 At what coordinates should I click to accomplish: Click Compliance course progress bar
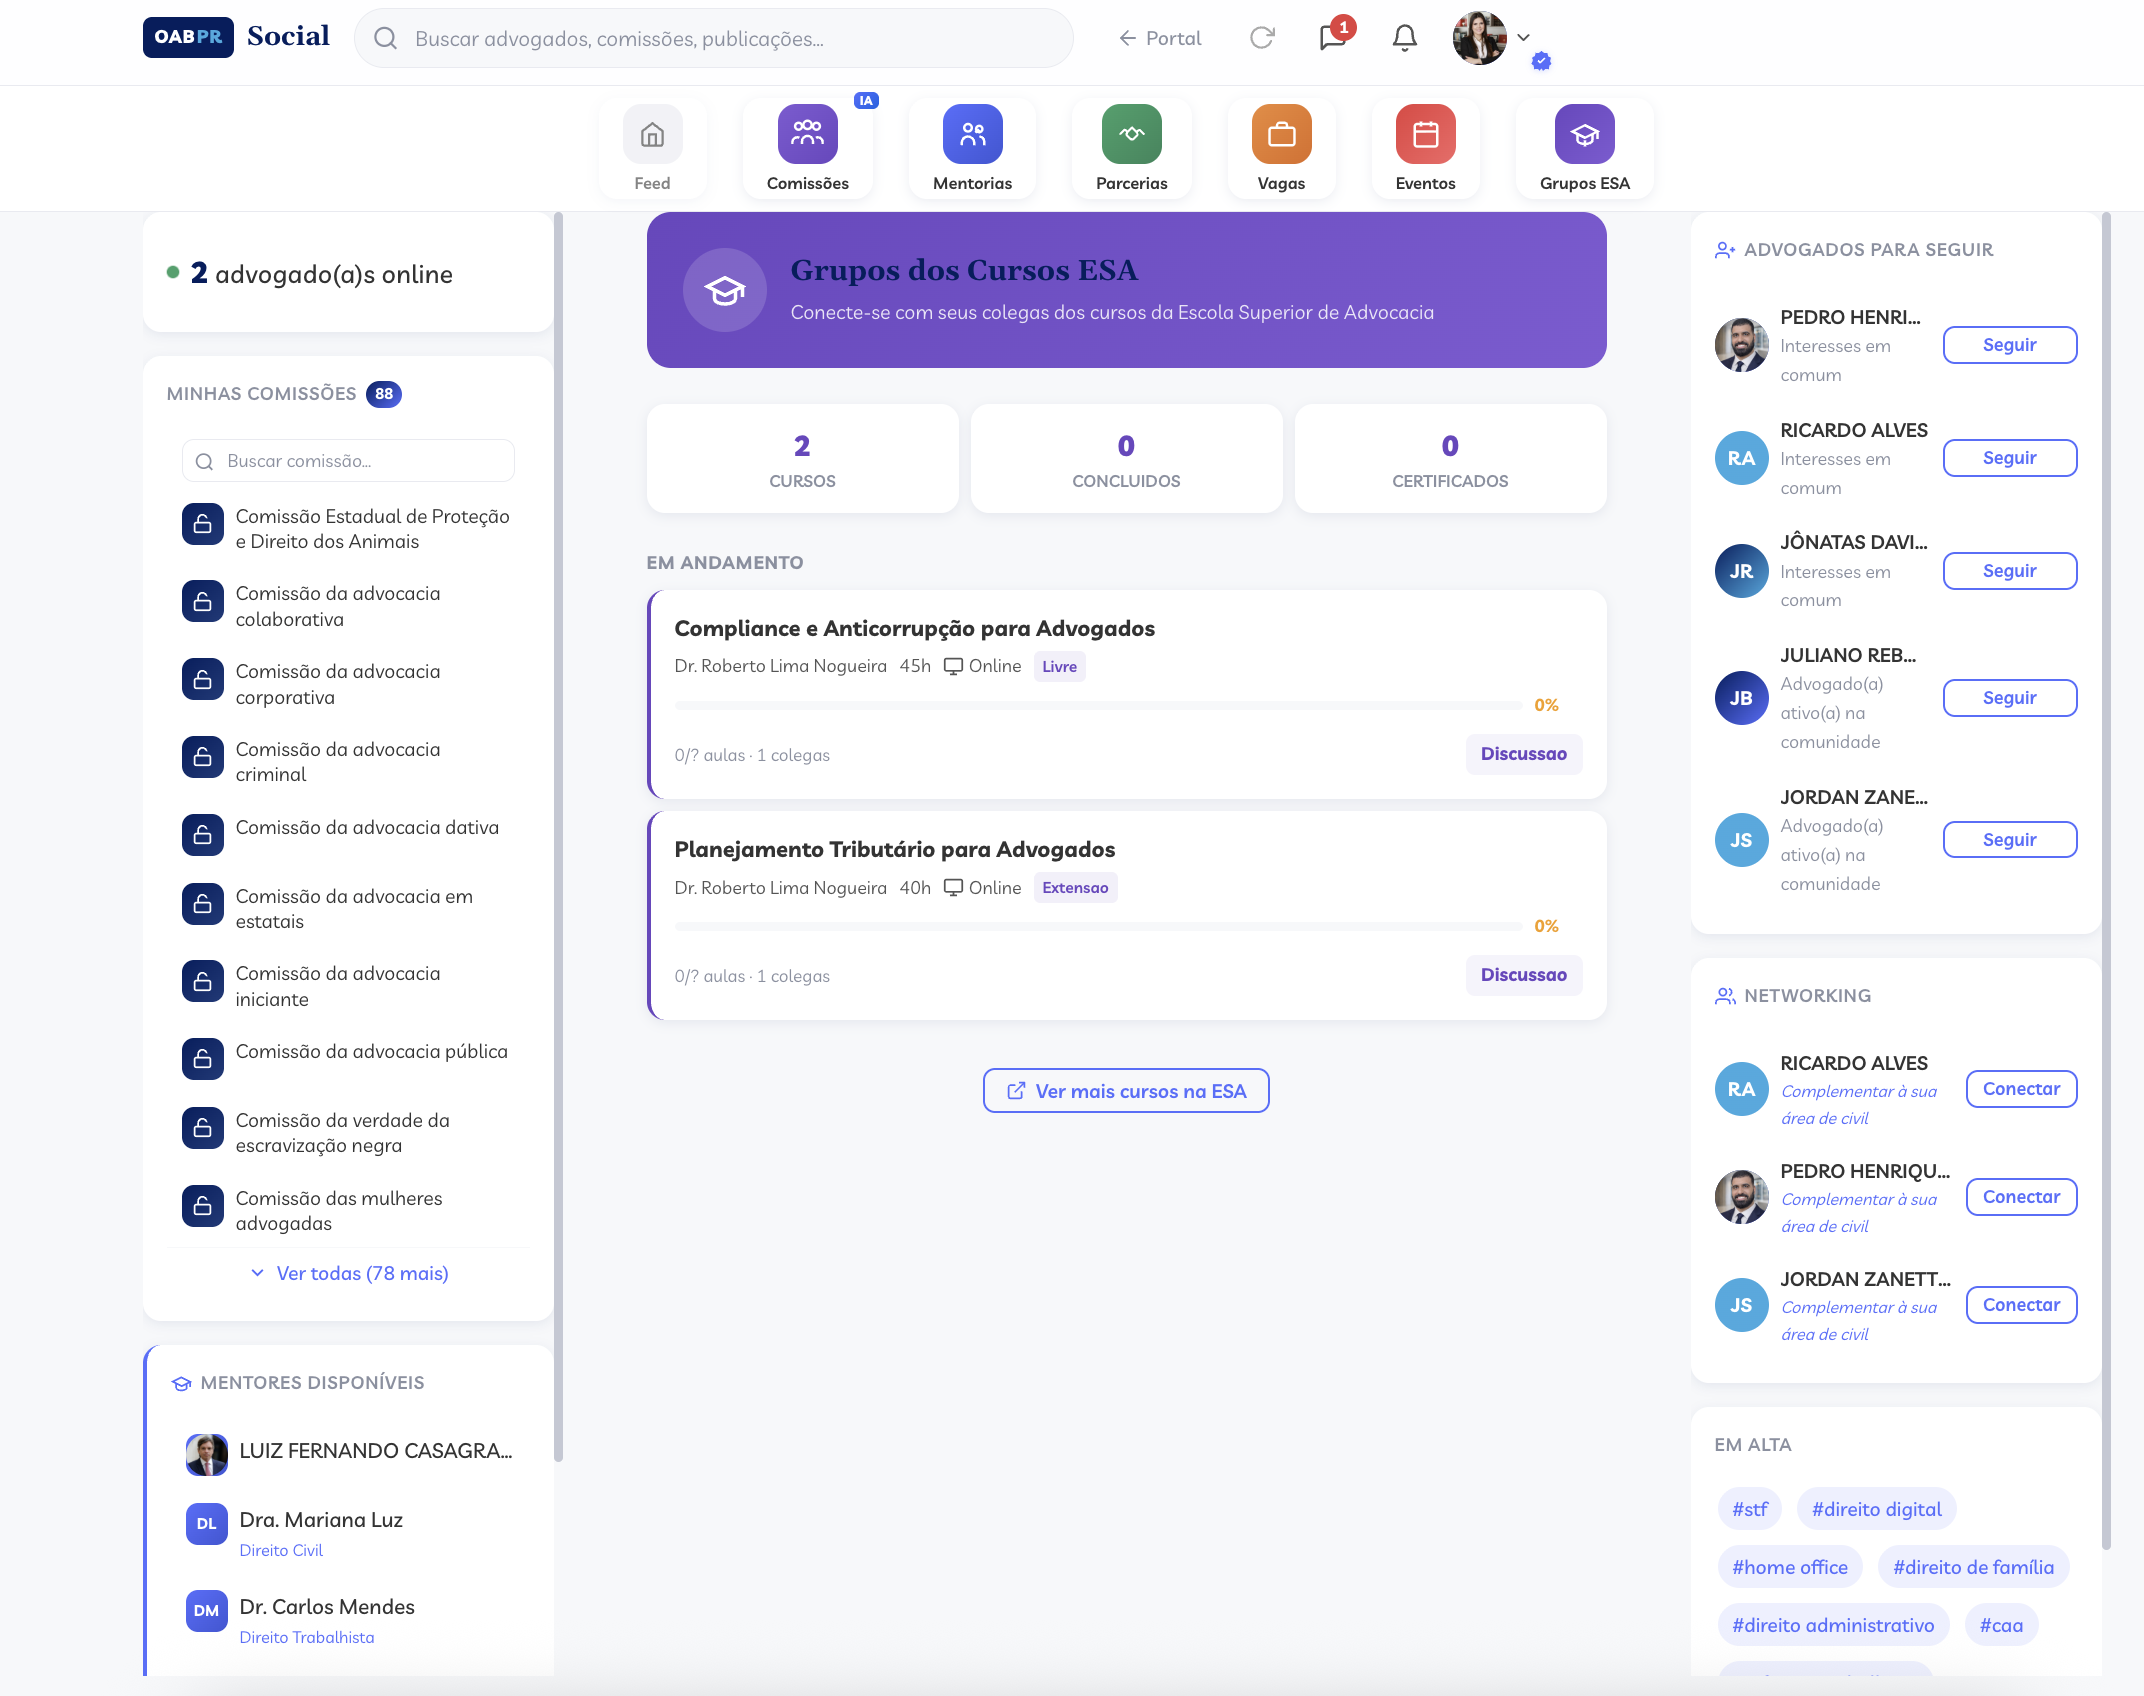click(1098, 705)
